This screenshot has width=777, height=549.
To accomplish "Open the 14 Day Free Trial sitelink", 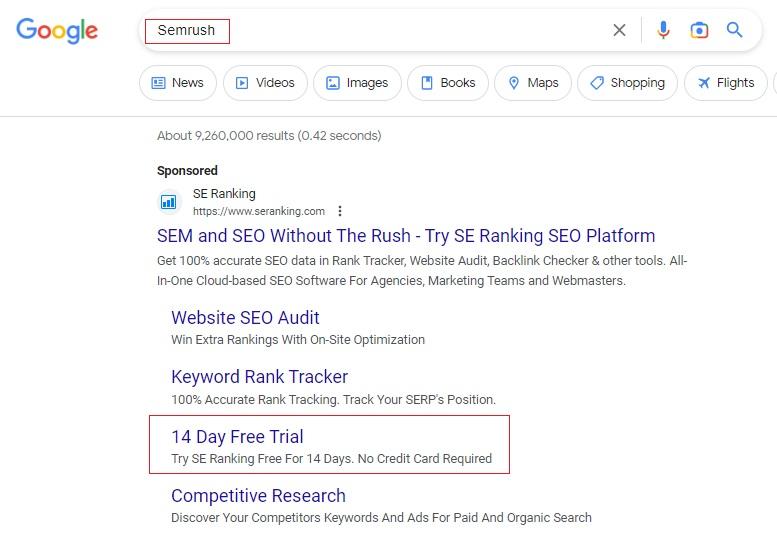I will coord(237,437).
